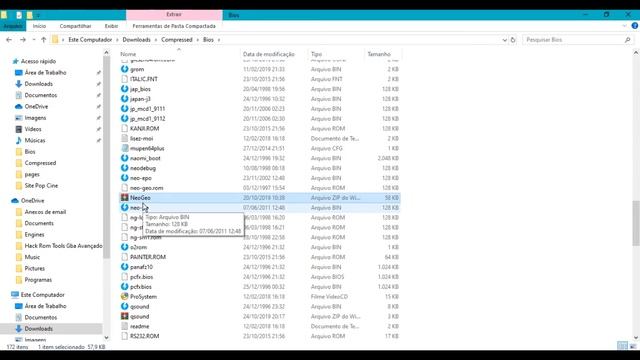This screenshot has height=360, width=640.
Task: Open recent locations dropdown arrow
Action: (33, 40)
